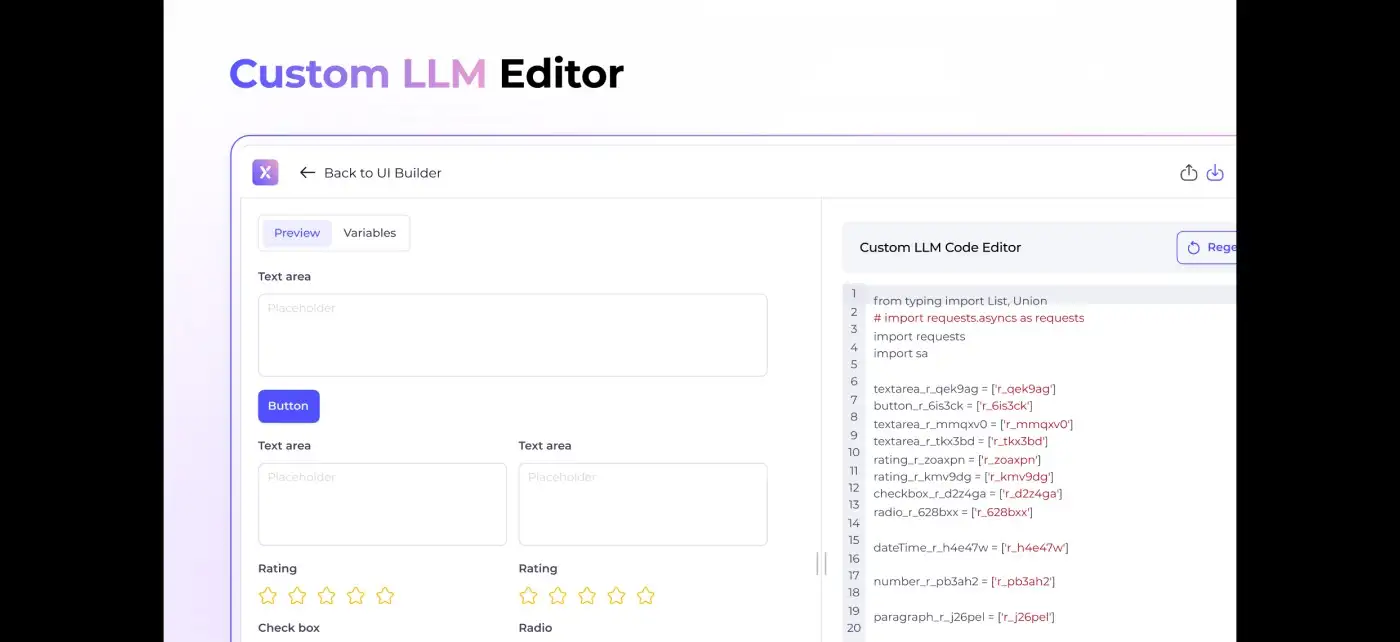Click the lower-right Text area field
Image resolution: width=1400 pixels, height=642 pixels.
pyautogui.click(x=642, y=504)
